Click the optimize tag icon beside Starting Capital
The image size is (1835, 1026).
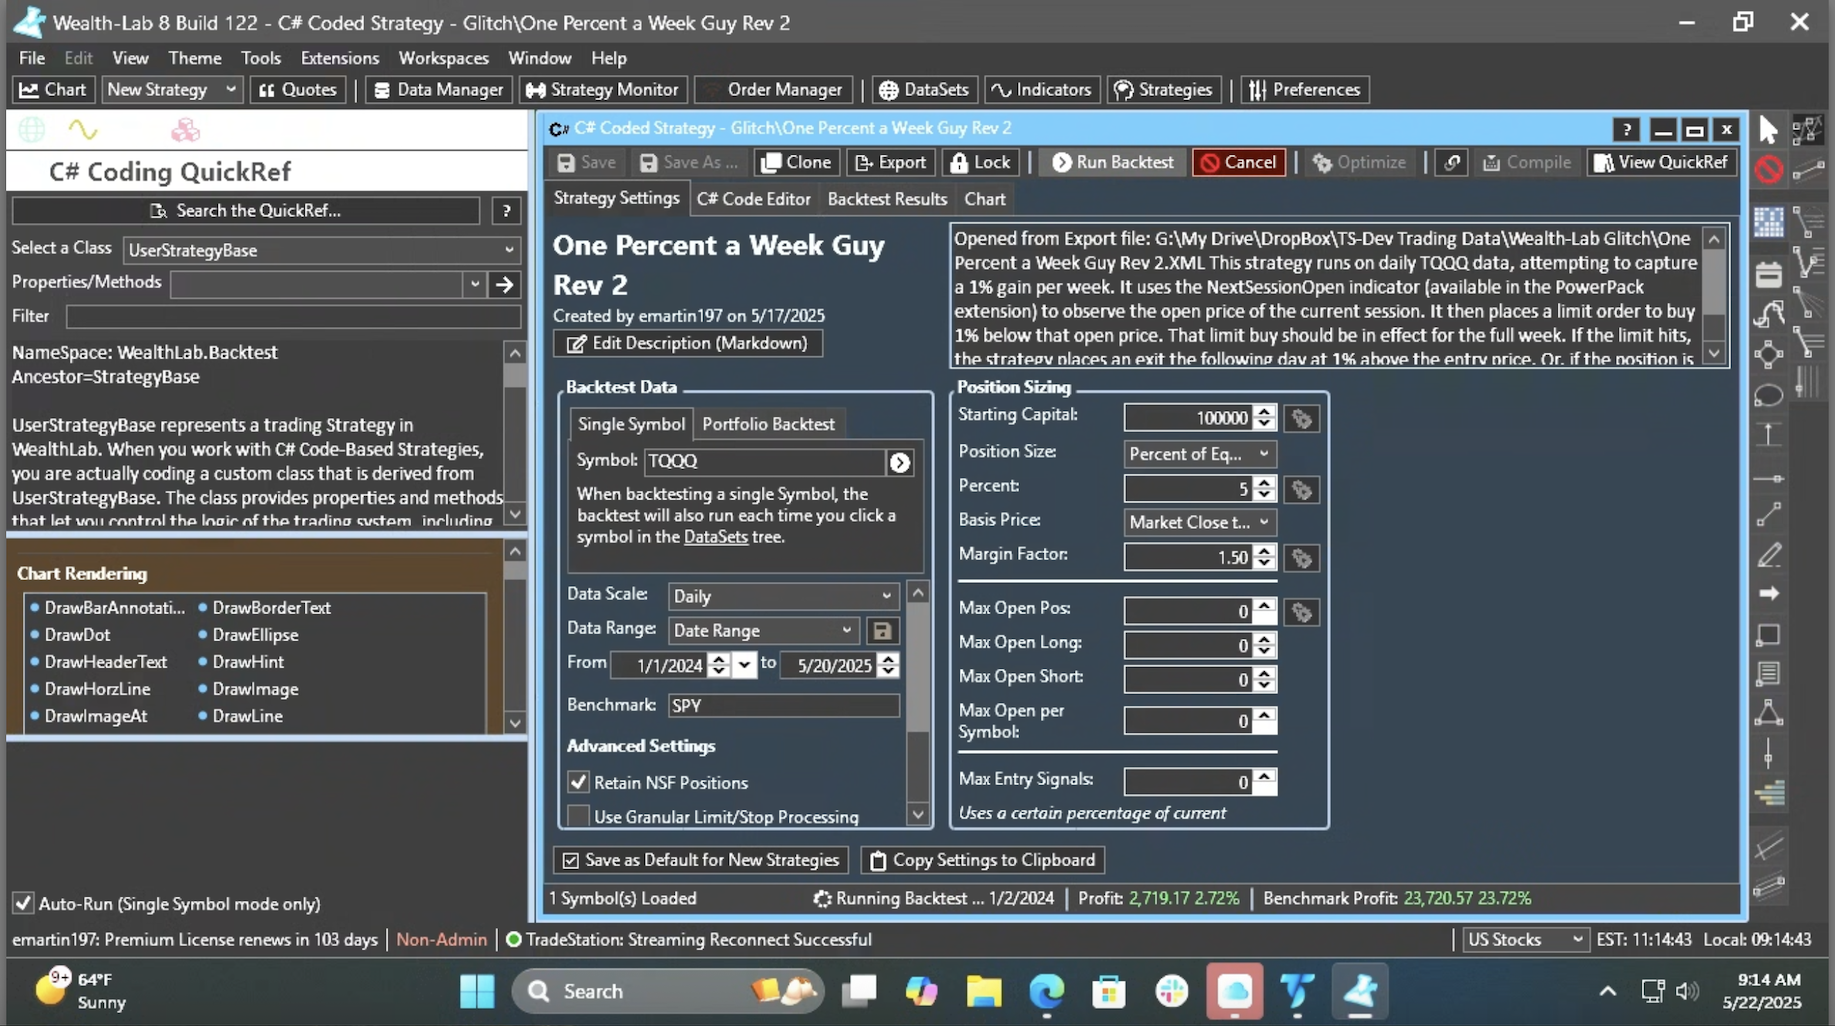pyautogui.click(x=1301, y=419)
